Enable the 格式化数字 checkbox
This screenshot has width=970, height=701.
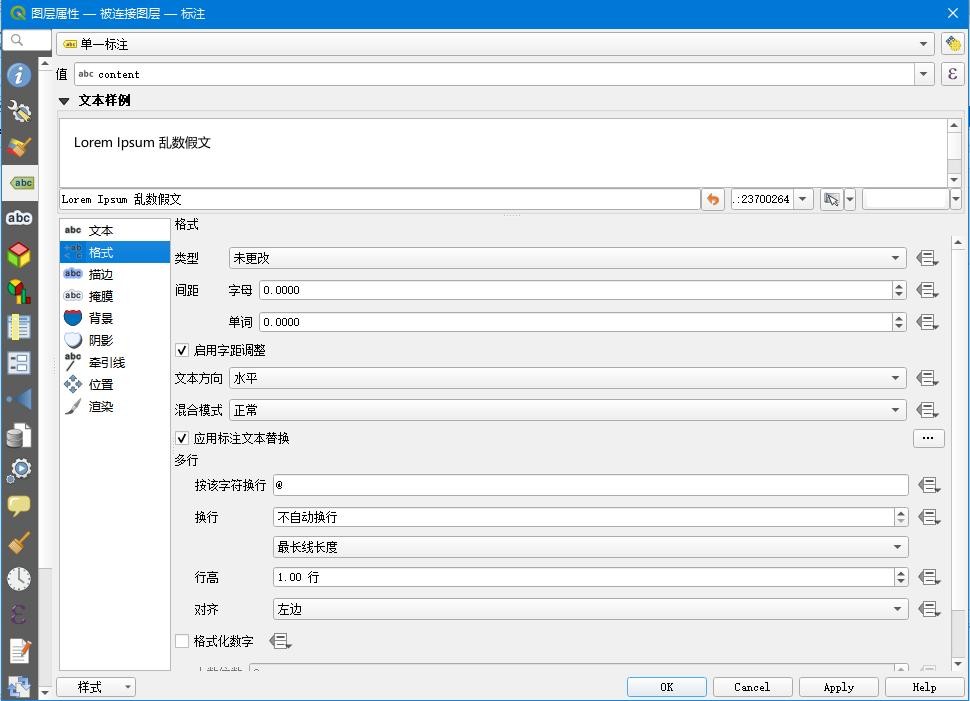182,641
